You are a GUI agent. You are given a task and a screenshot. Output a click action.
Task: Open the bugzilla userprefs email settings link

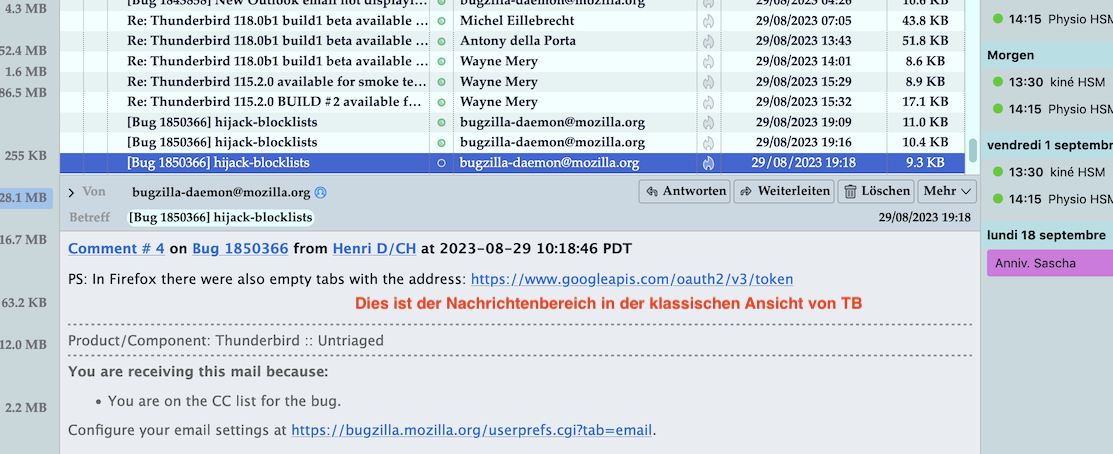pos(472,431)
